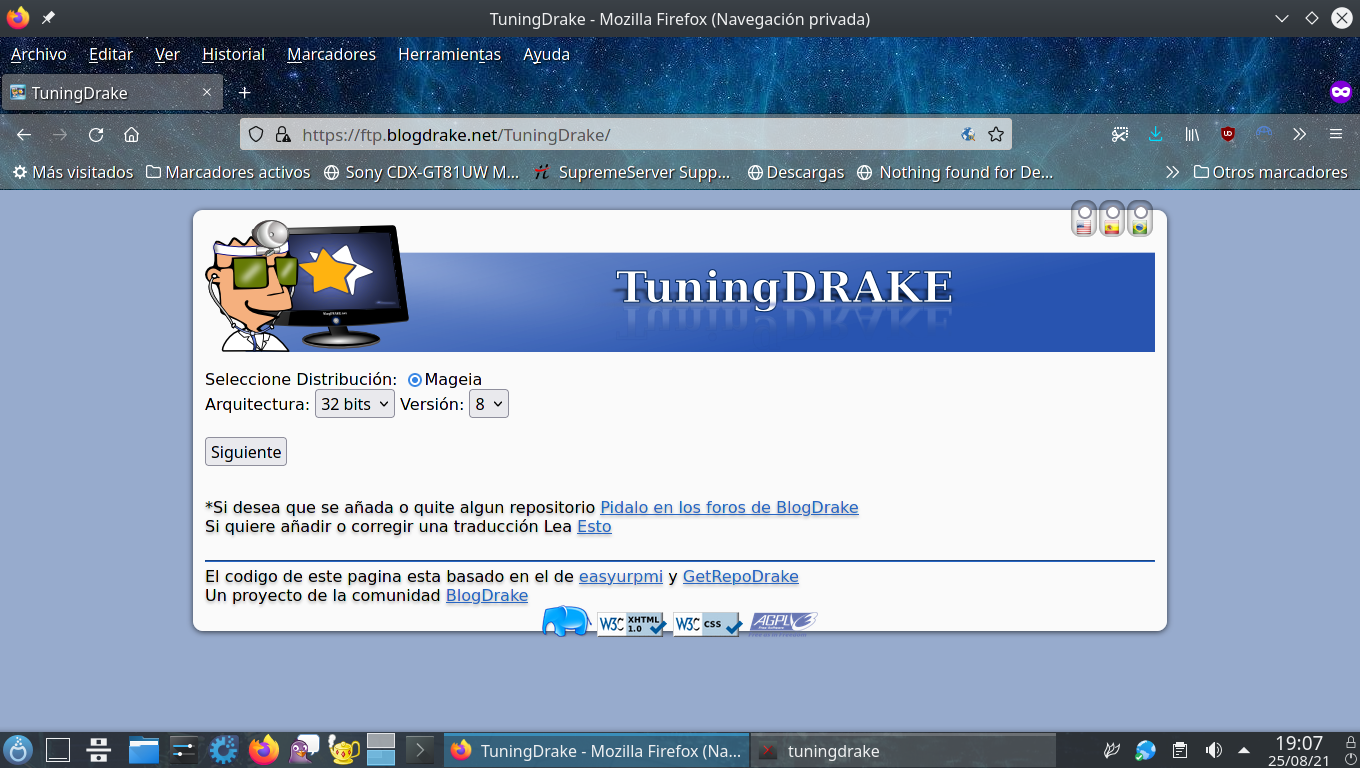Image resolution: width=1360 pixels, height=768 pixels.
Task: Bookmark this page with the star icon
Action: click(996, 134)
